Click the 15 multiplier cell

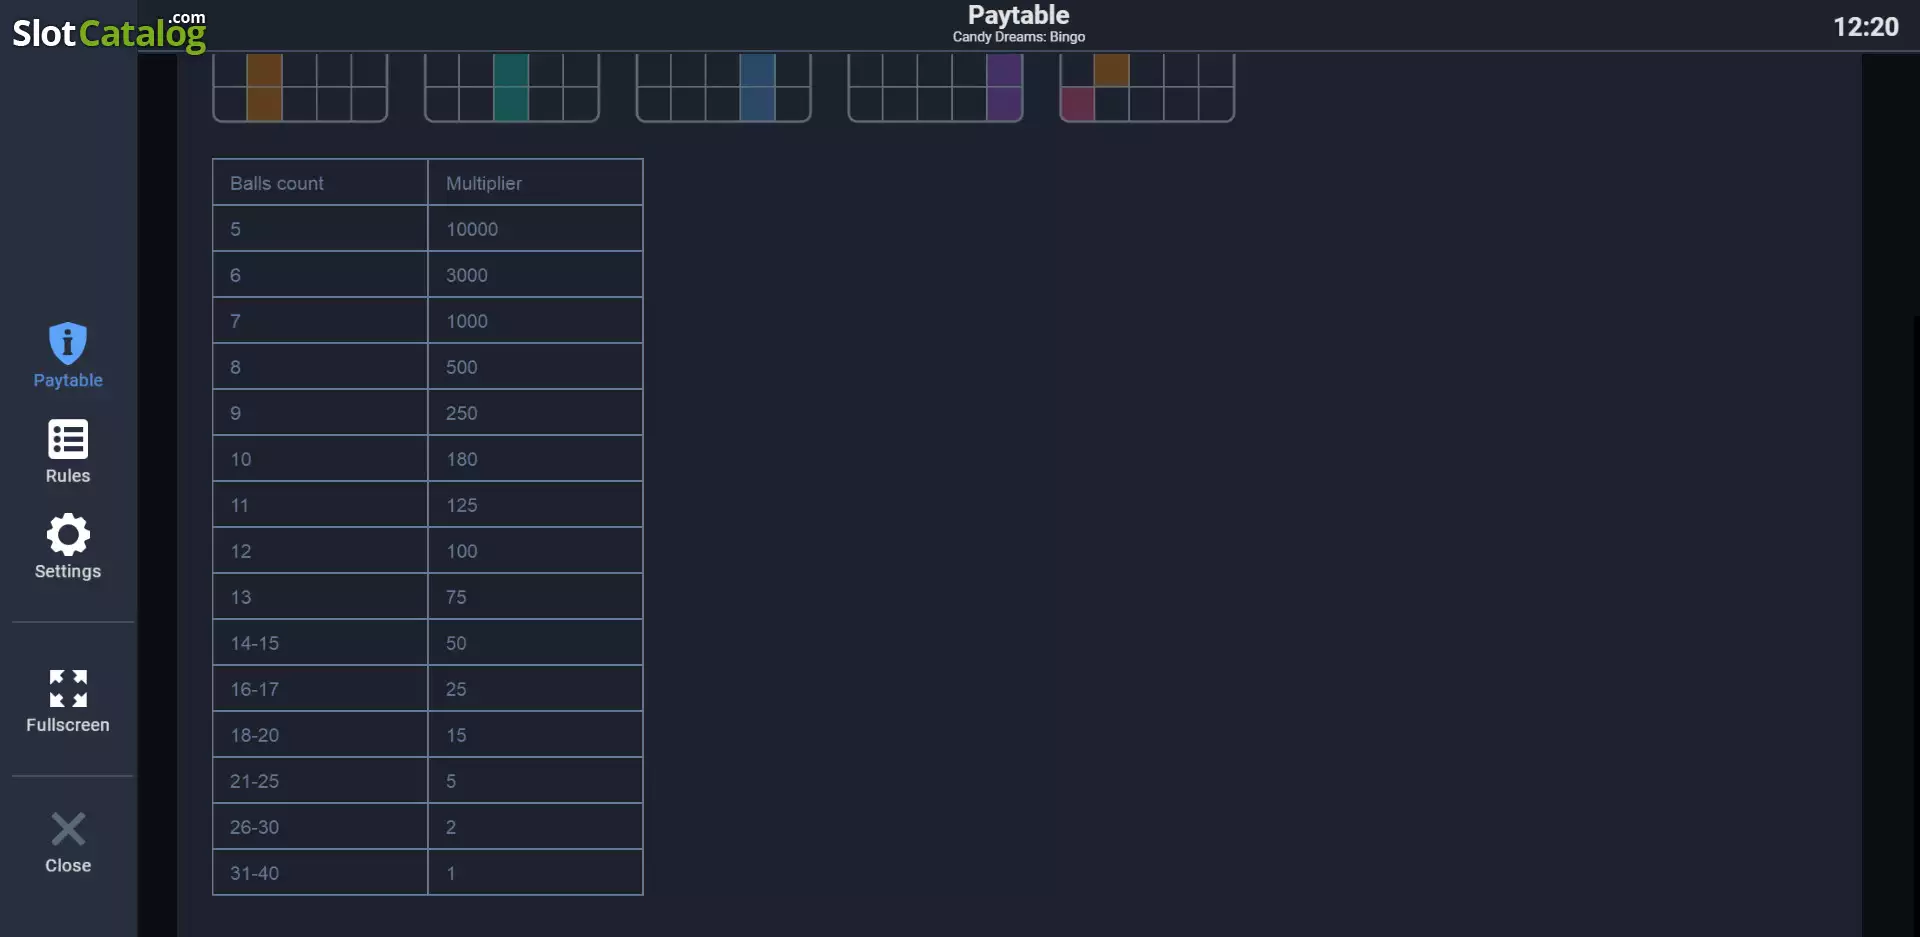[535, 735]
